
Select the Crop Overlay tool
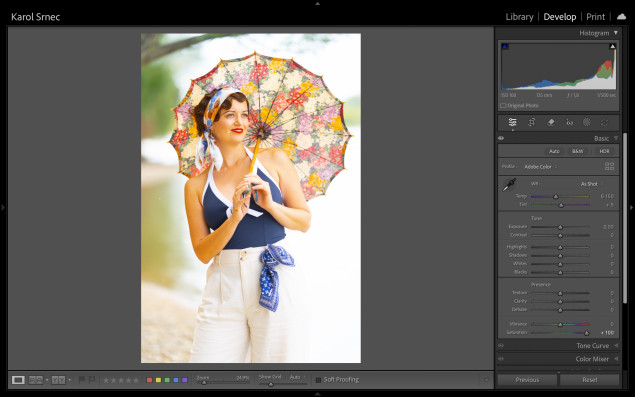[532, 122]
